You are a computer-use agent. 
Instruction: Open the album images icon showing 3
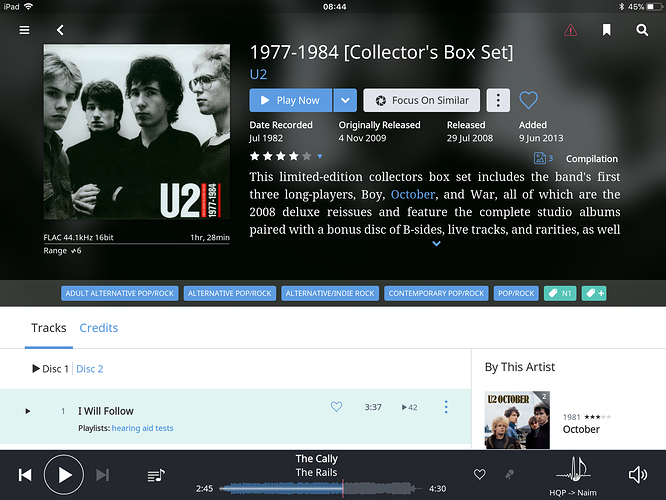pyautogui.click(x=543, y=158)
